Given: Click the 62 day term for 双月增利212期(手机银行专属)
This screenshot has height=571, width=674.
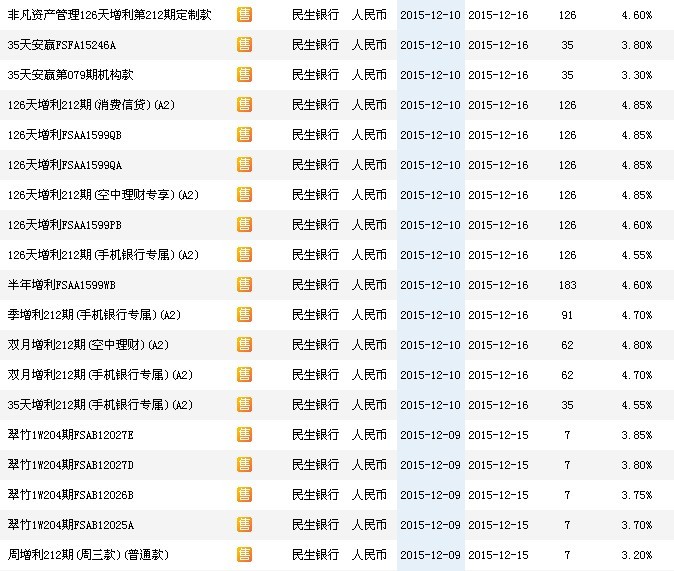Looking at the screenshot, I should tap(567, 375).
